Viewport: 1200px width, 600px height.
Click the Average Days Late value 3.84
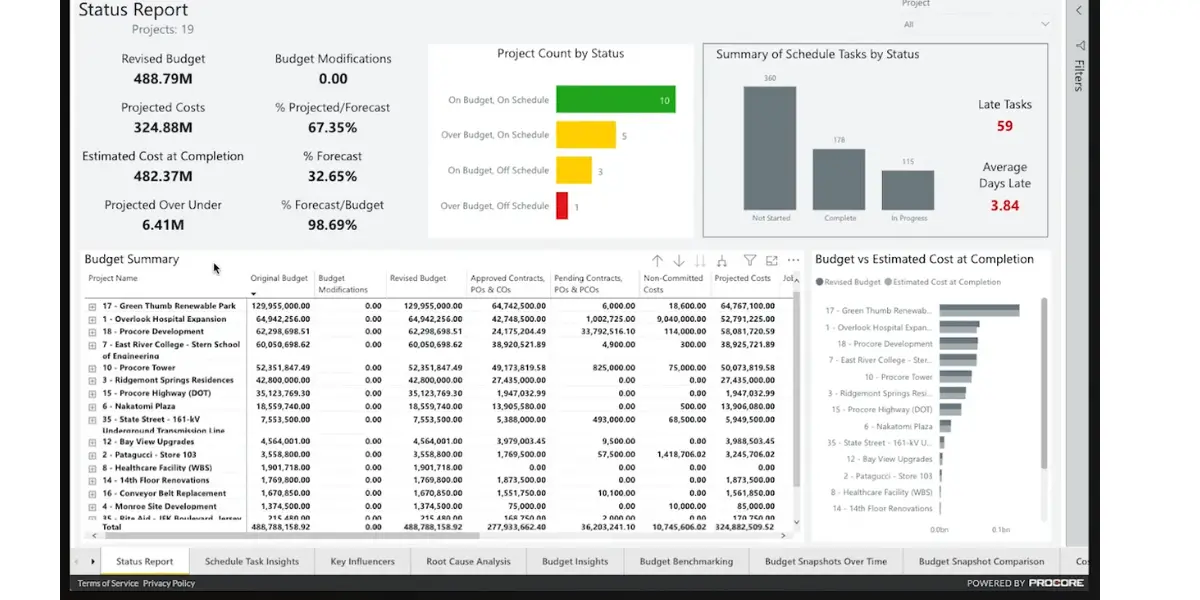[1005, 205]
